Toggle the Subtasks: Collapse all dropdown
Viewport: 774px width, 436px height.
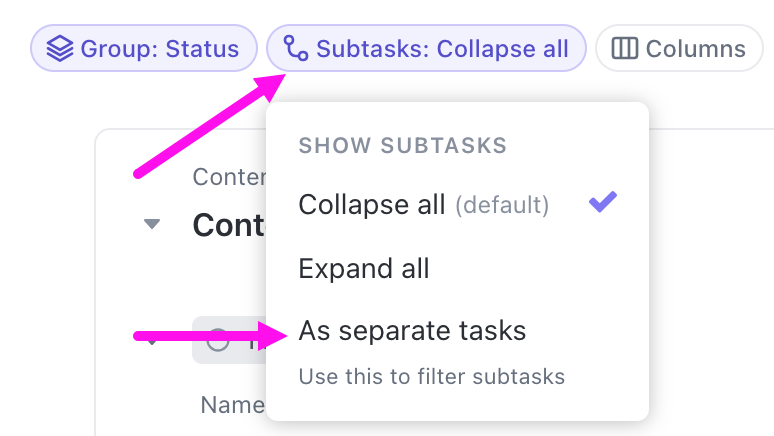tap(426, 48)
